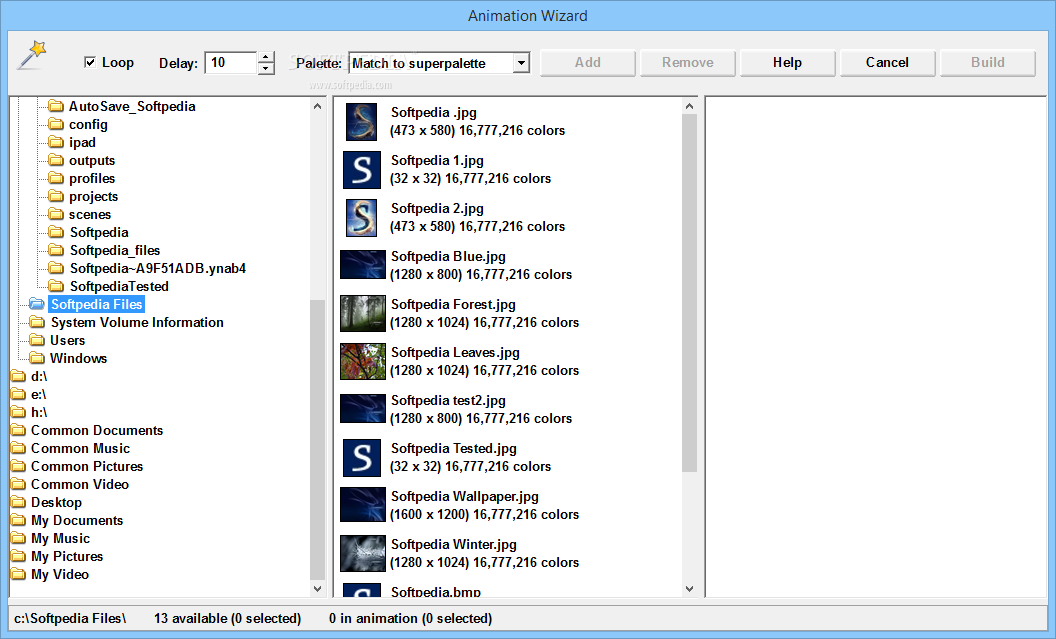The image size is (1056, 639).
Task: Select the Users folder in the tree
Action: click(67, 340)
